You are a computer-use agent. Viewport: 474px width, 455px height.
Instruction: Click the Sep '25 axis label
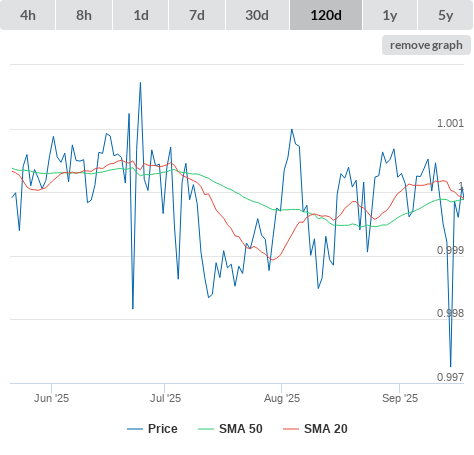pos(400,398)
